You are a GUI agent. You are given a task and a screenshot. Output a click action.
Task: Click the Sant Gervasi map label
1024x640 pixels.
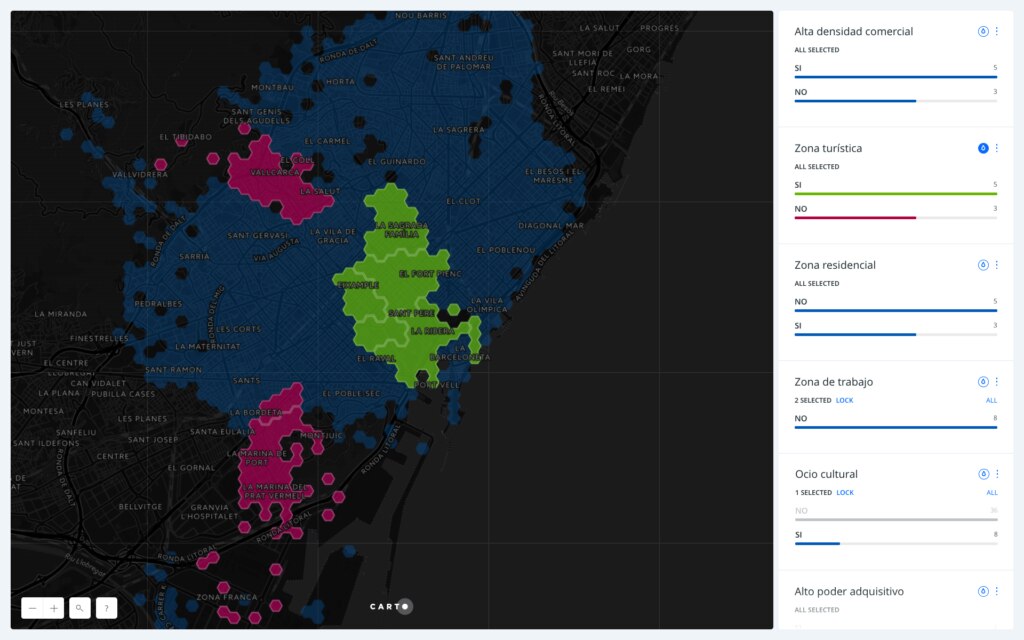pos(257,236)
